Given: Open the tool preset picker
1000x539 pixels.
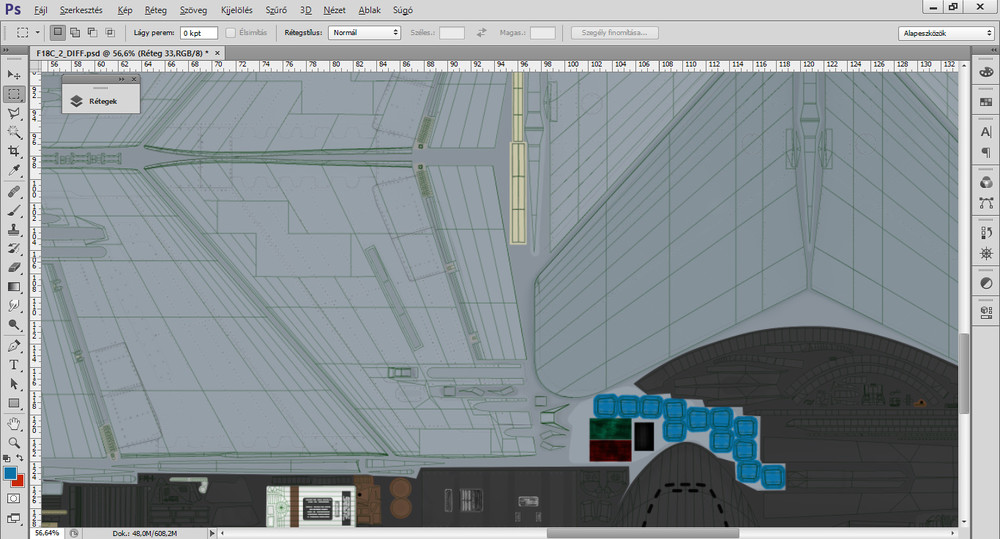Looking at the screenshot, I should (27, 33).
